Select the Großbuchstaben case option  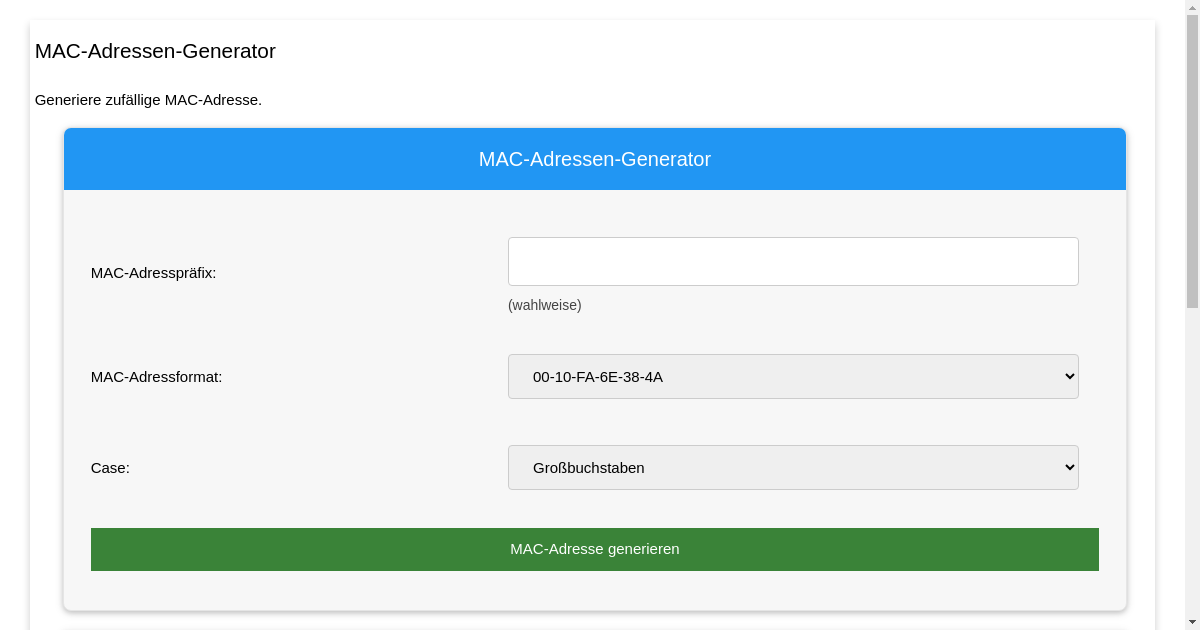[793, 467]
